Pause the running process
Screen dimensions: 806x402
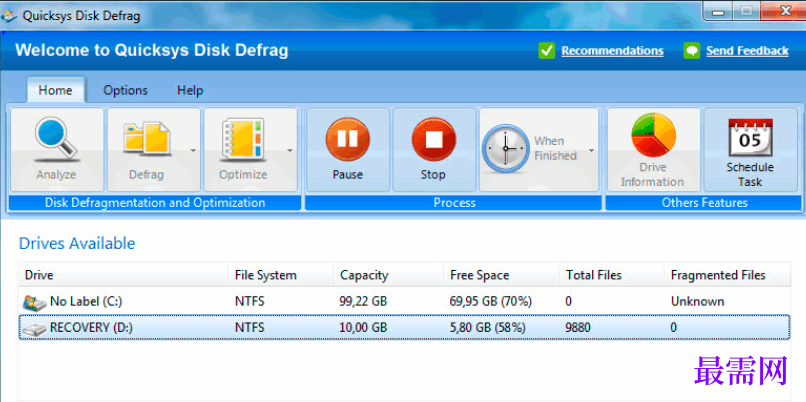347,150
